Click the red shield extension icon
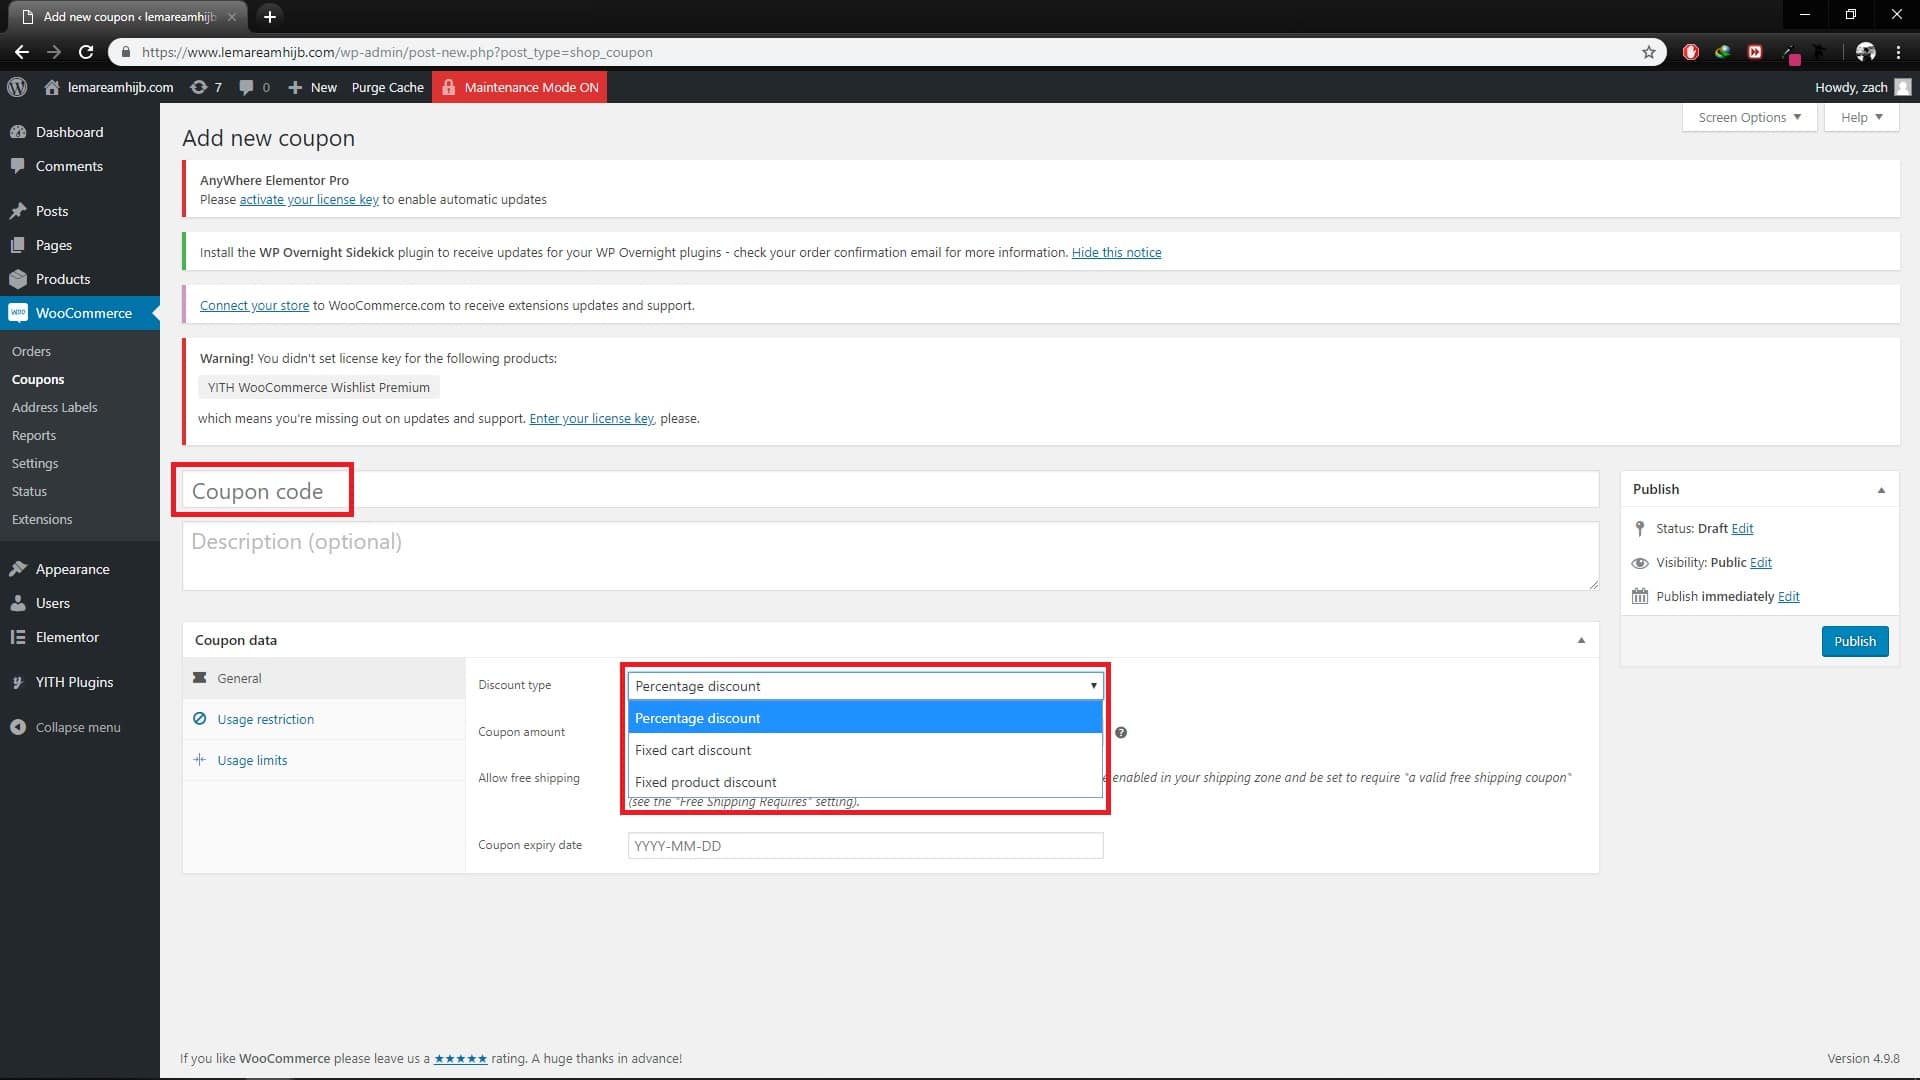Viewport: 1920px width, 1080px height. tap(1691, 52)
